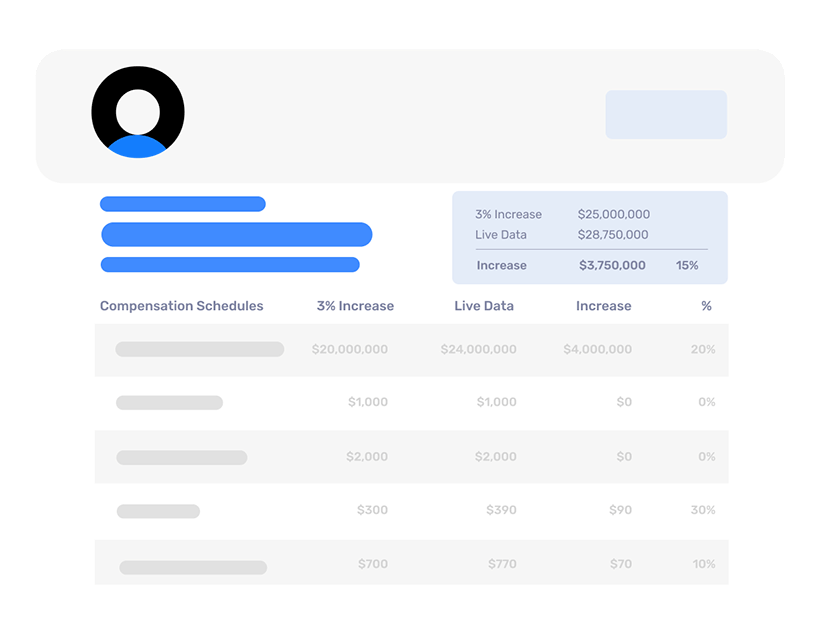Click the 10% cell
The height and width of the screenshot is (630, 819).
coord(704,564)
